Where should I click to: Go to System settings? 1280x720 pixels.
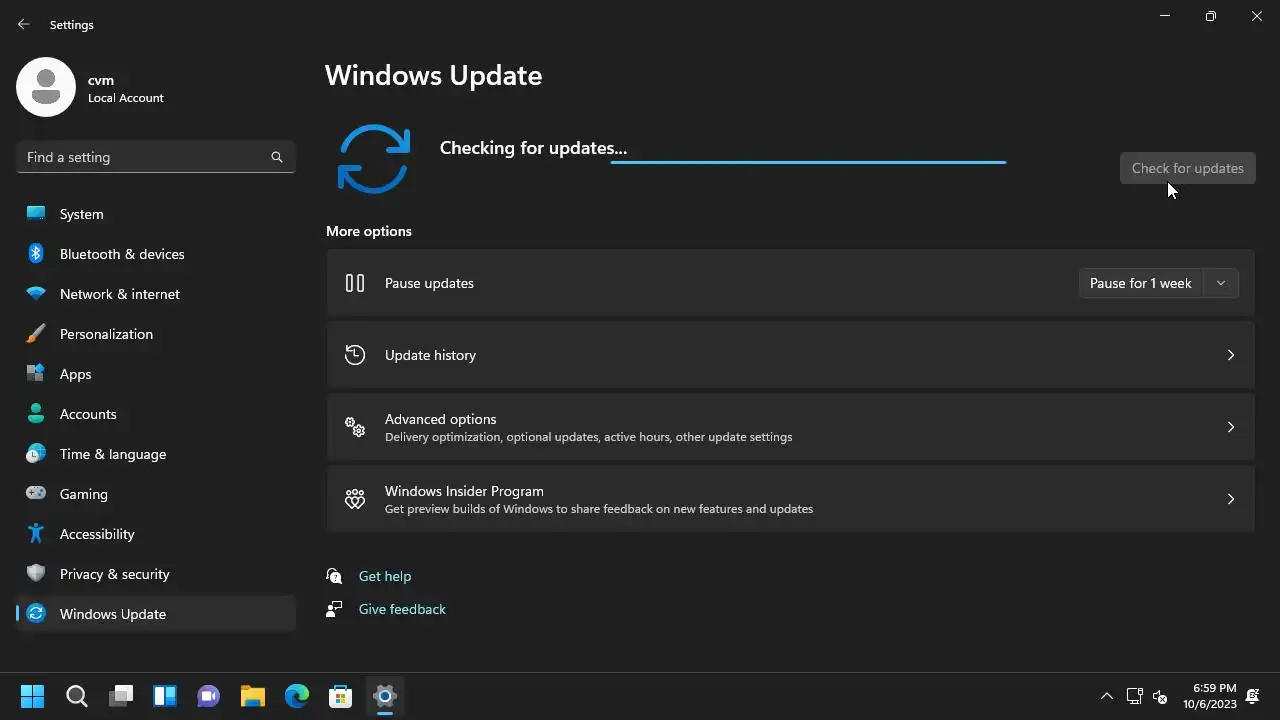coord(82,214)
